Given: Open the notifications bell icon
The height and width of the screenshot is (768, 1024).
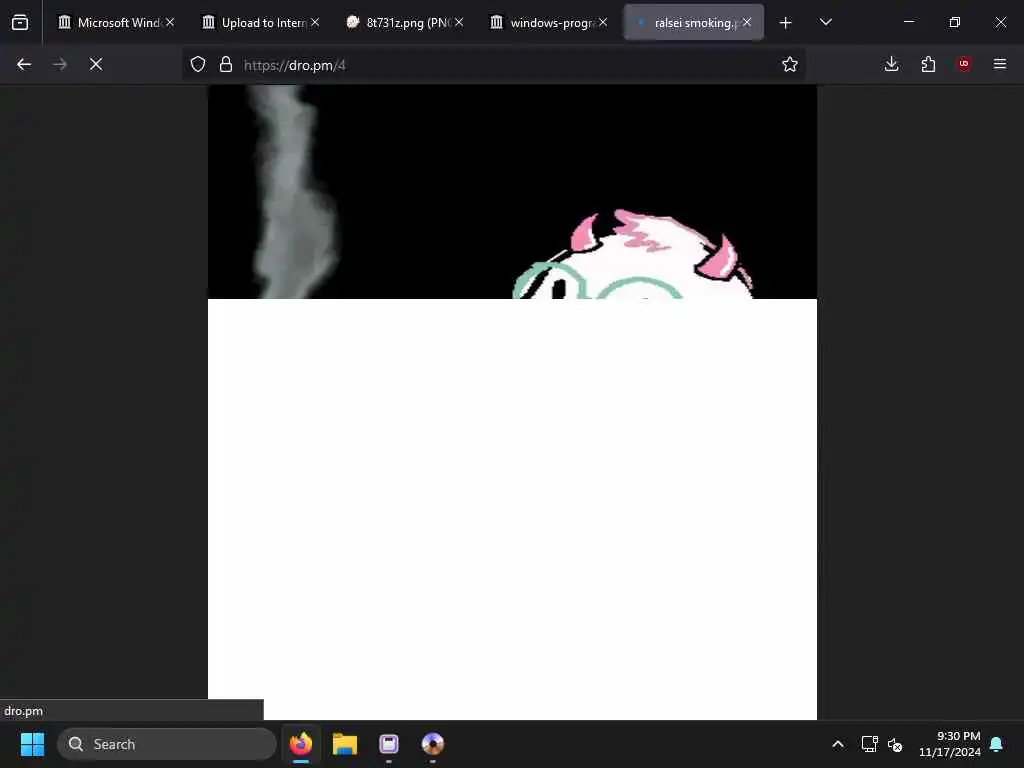Looking at the screenshot, I should 997,744.
